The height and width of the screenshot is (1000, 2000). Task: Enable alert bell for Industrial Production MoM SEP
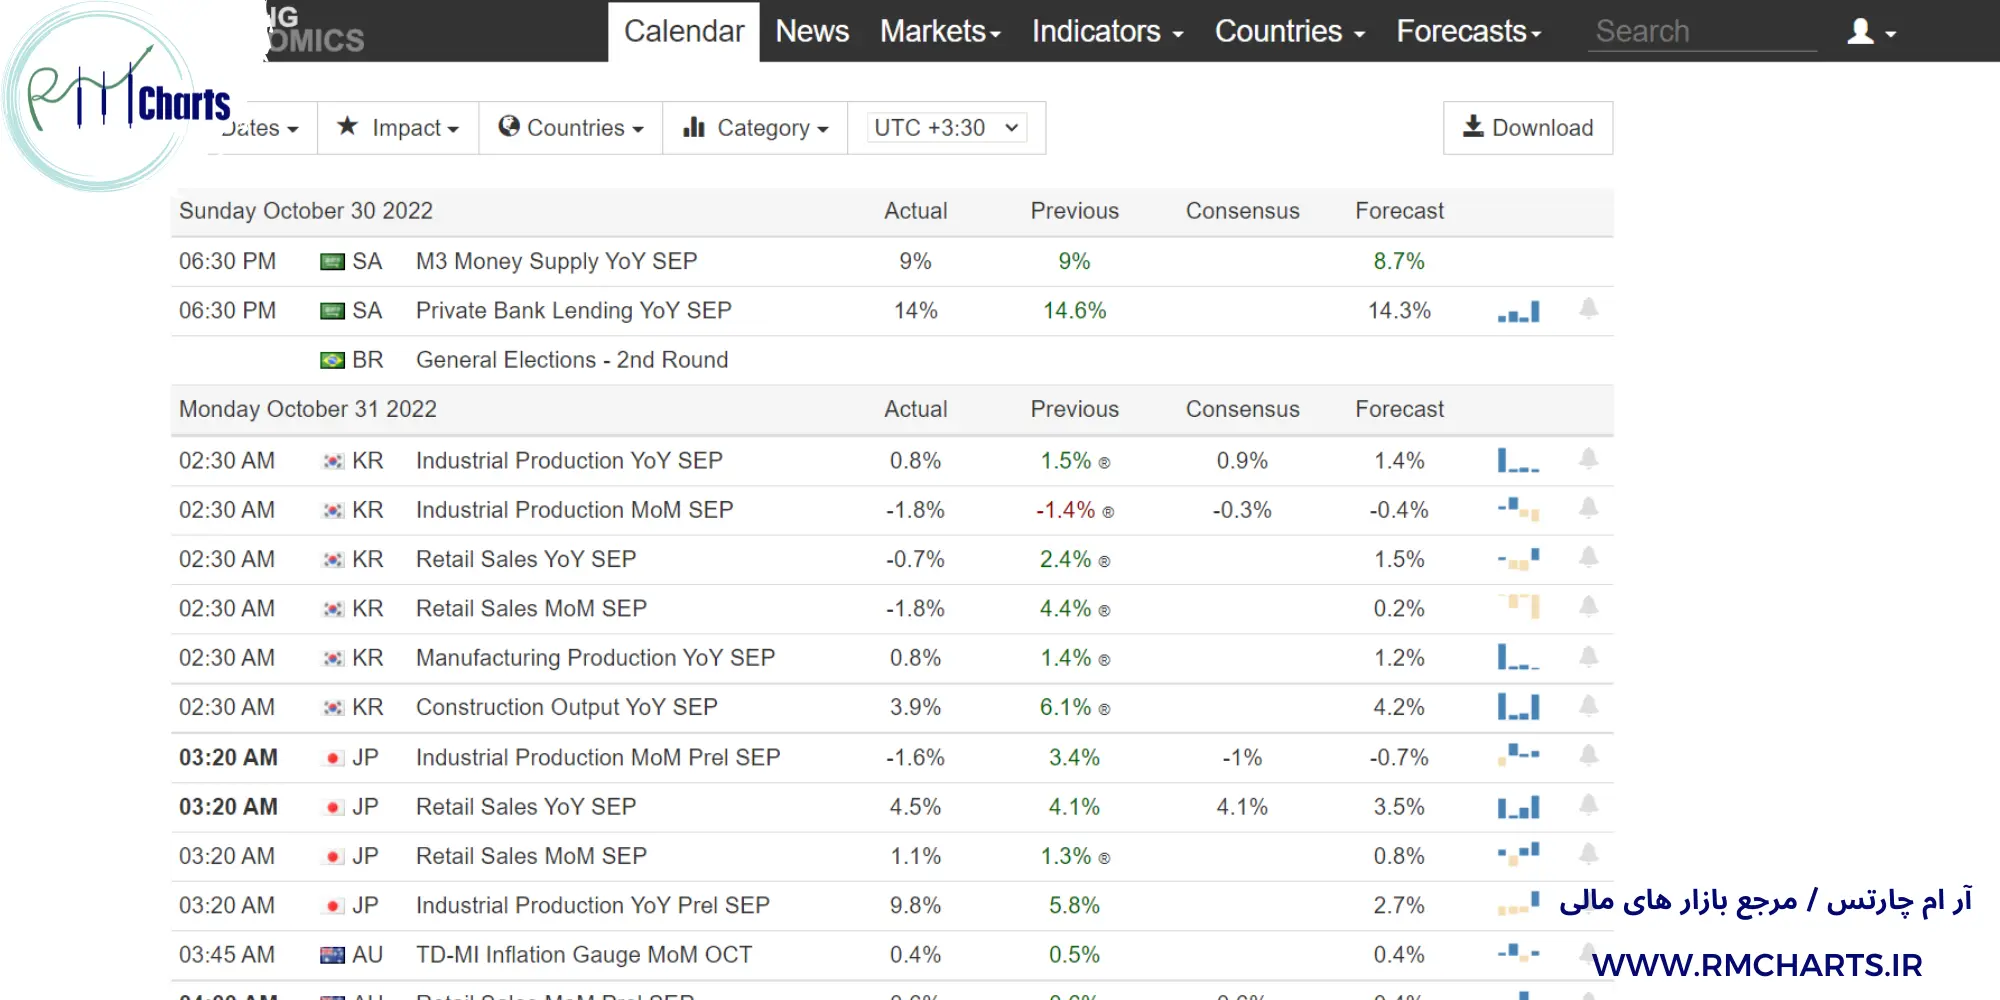click(1588, 509)
